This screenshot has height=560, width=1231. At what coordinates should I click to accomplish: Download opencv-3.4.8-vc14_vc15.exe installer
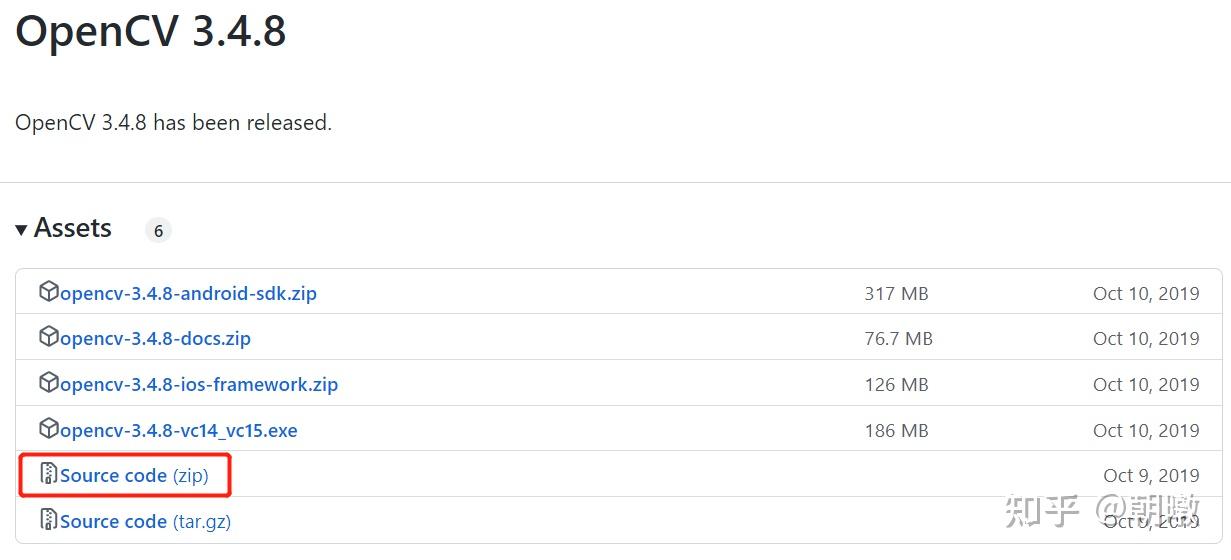(179, 431)
